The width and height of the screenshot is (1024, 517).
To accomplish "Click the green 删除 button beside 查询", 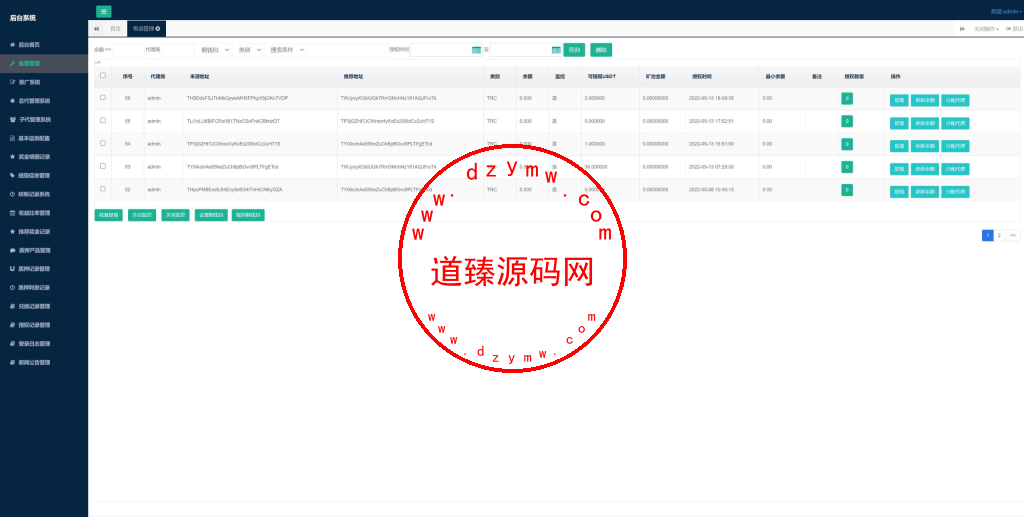I will tap(601, 50).
